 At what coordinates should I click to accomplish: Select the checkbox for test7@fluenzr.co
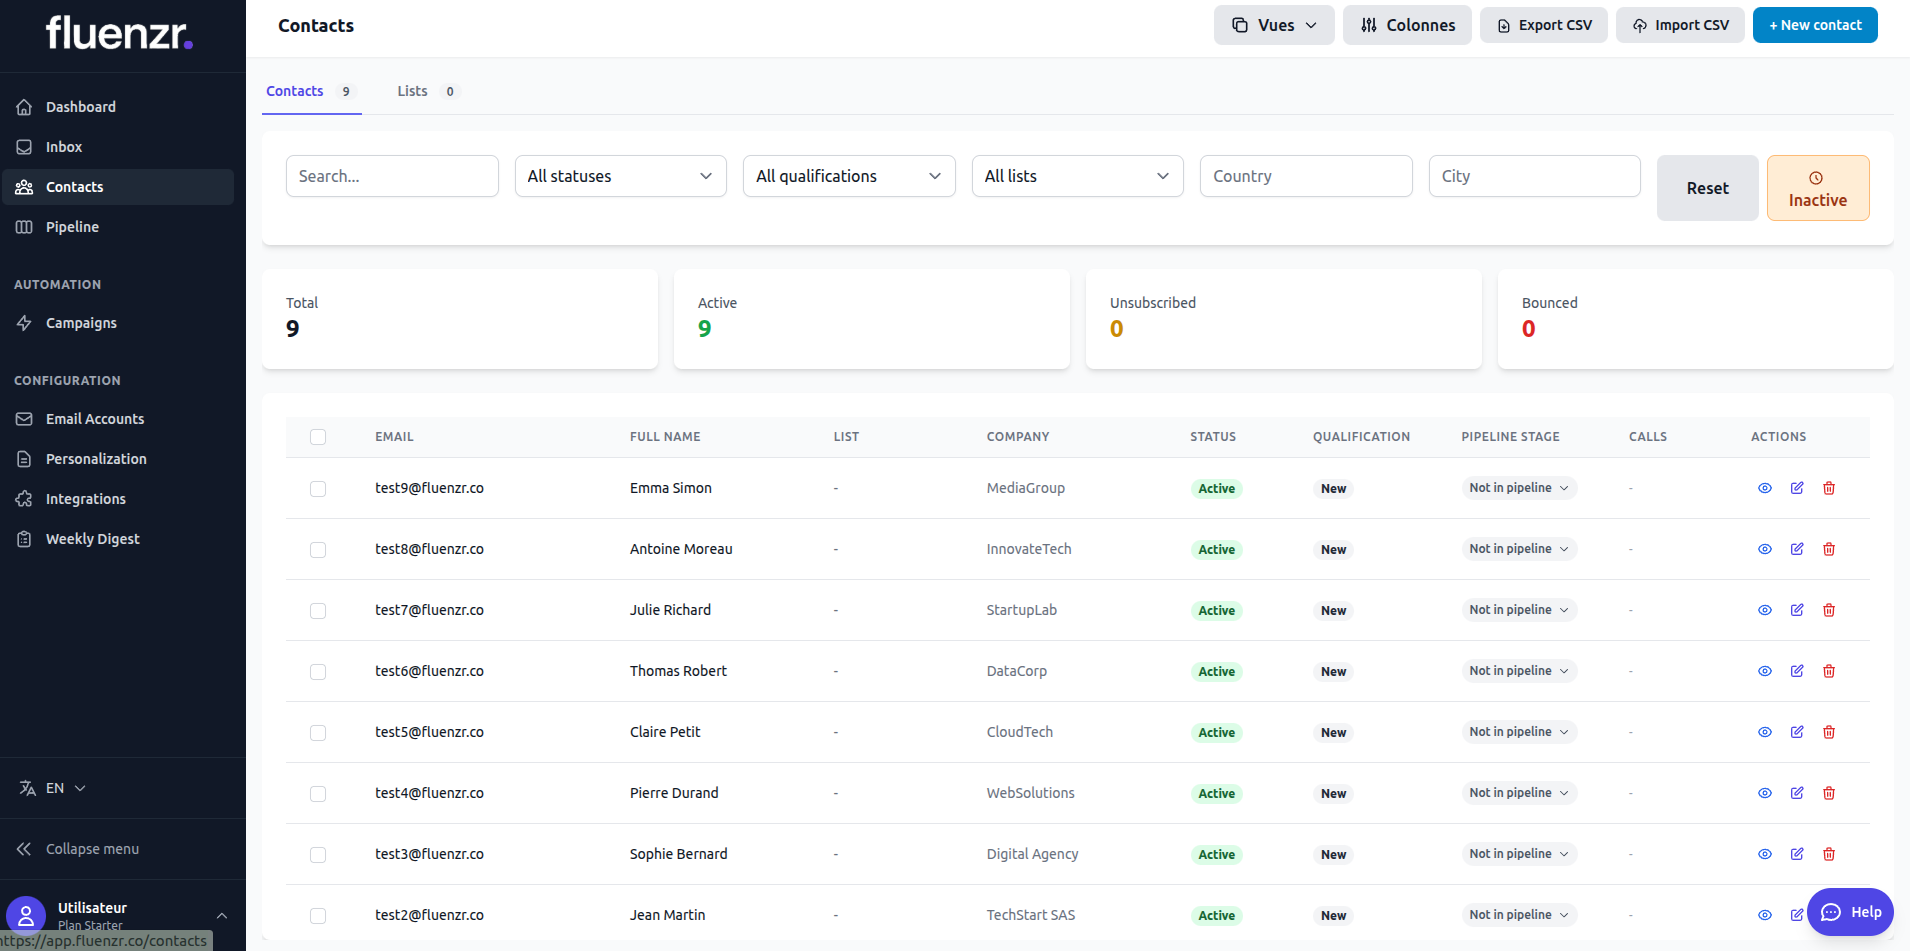click(318, 610)
